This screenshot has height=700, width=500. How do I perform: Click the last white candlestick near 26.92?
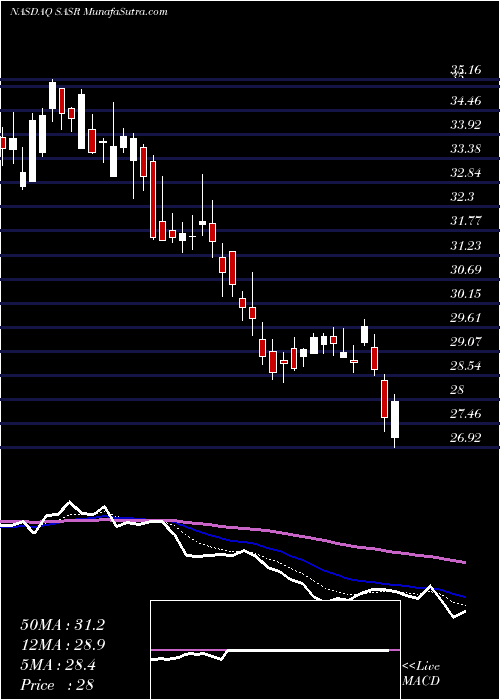point(395,420)
